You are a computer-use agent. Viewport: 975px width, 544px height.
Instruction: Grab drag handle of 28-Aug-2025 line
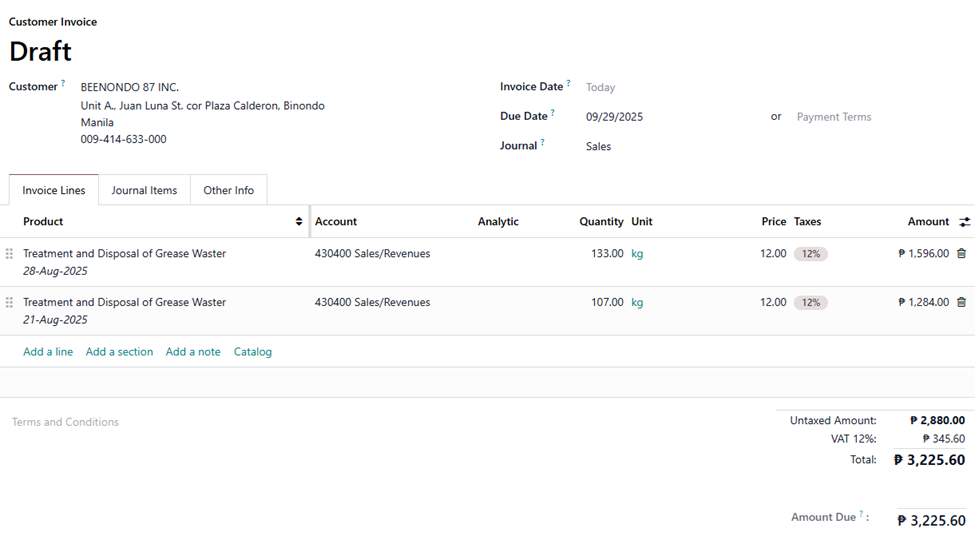[10, 254]
